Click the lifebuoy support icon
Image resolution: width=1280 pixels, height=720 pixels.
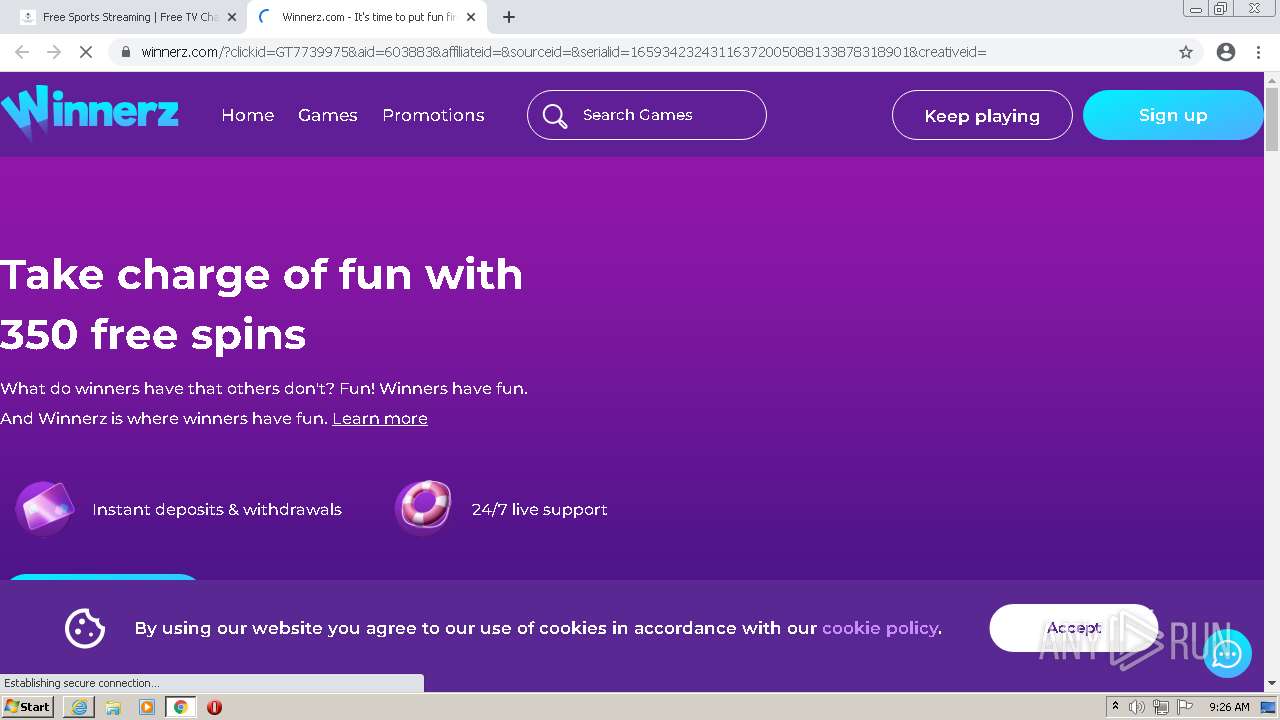pyautogui.click(x=424, y=507)
